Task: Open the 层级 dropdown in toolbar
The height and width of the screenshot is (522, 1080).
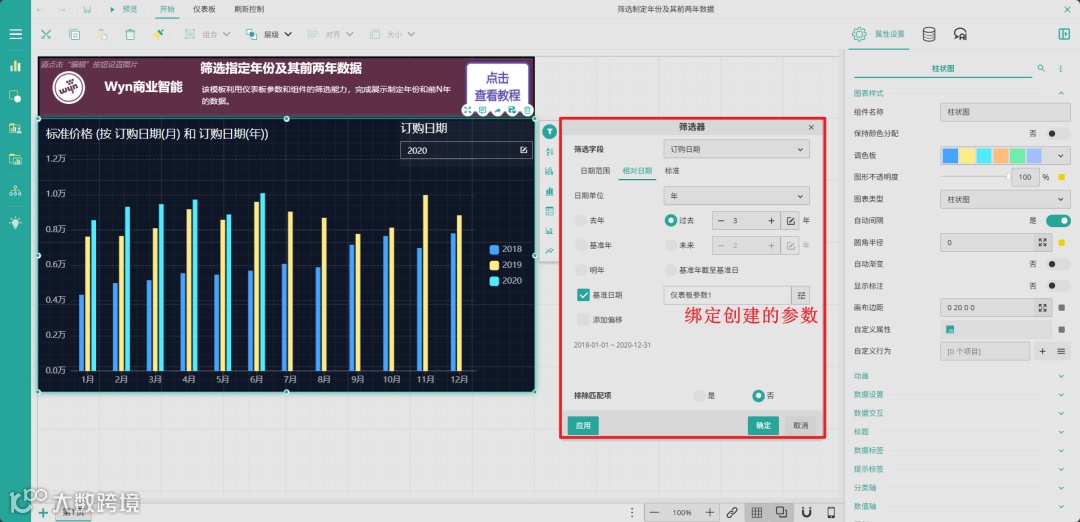Action: [269, 34]
